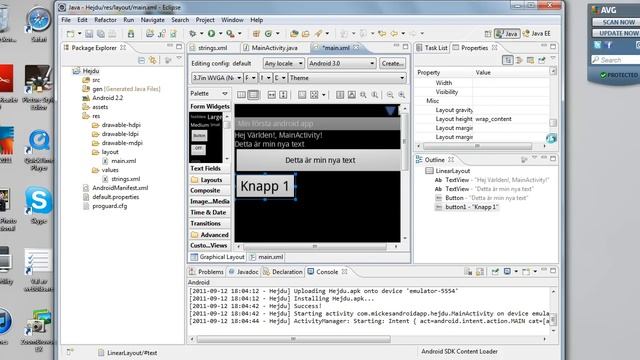Viewport: 640px width, 360px height.
Task: Open the Android SDK manager icon
Action: (131, 34)
